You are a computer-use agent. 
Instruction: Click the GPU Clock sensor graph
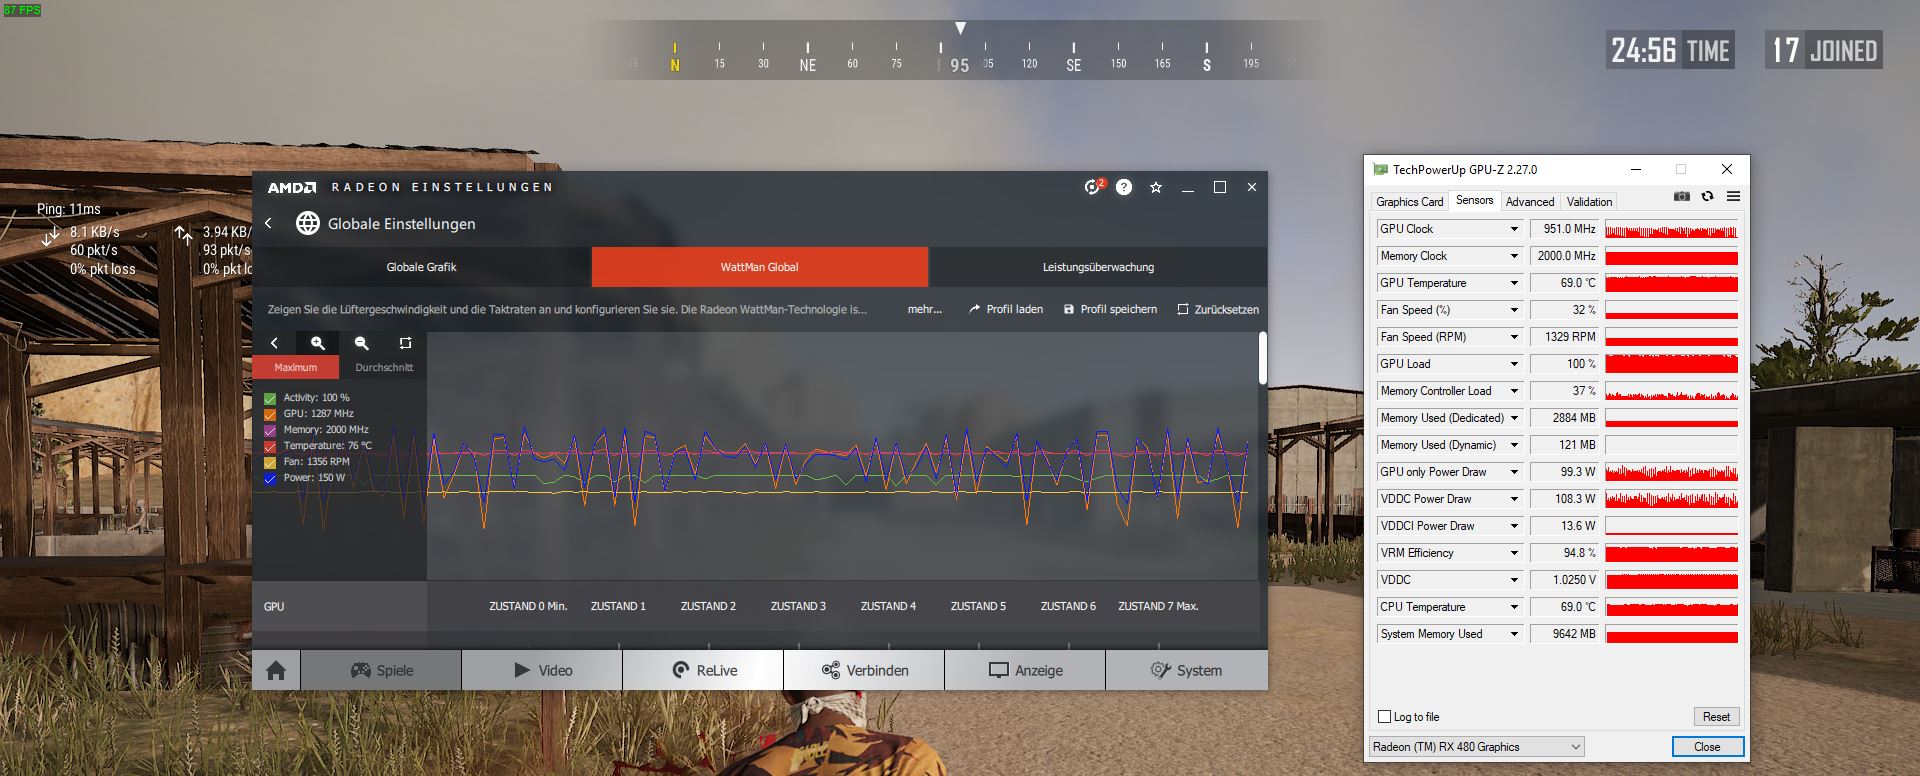tap(1671, 229)
